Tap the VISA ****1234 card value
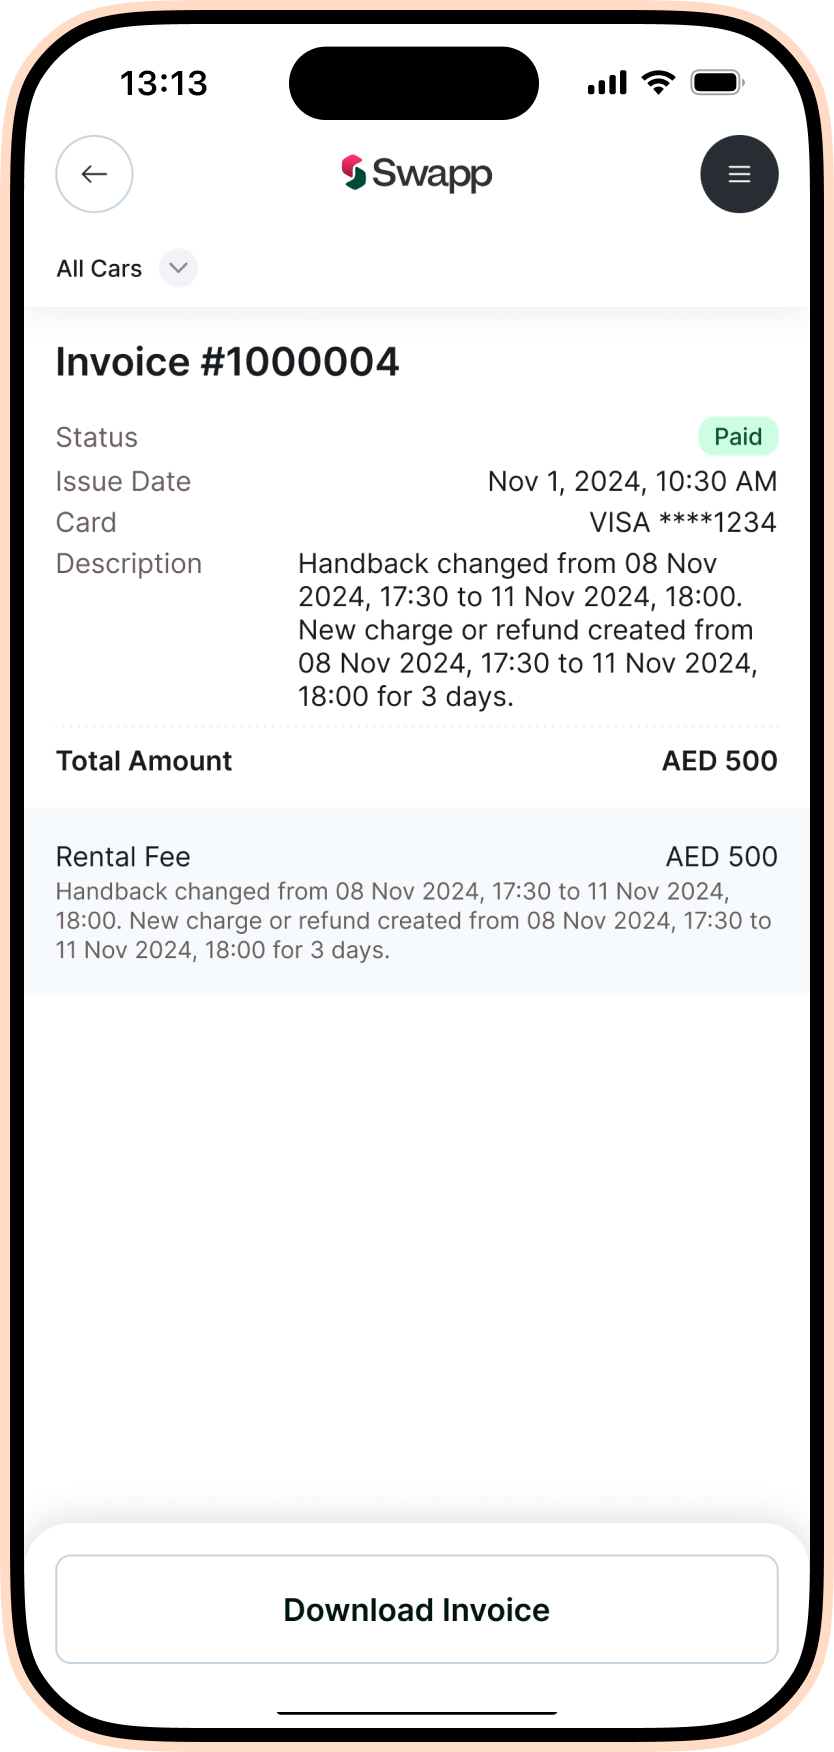 click(x=683, y=522)
